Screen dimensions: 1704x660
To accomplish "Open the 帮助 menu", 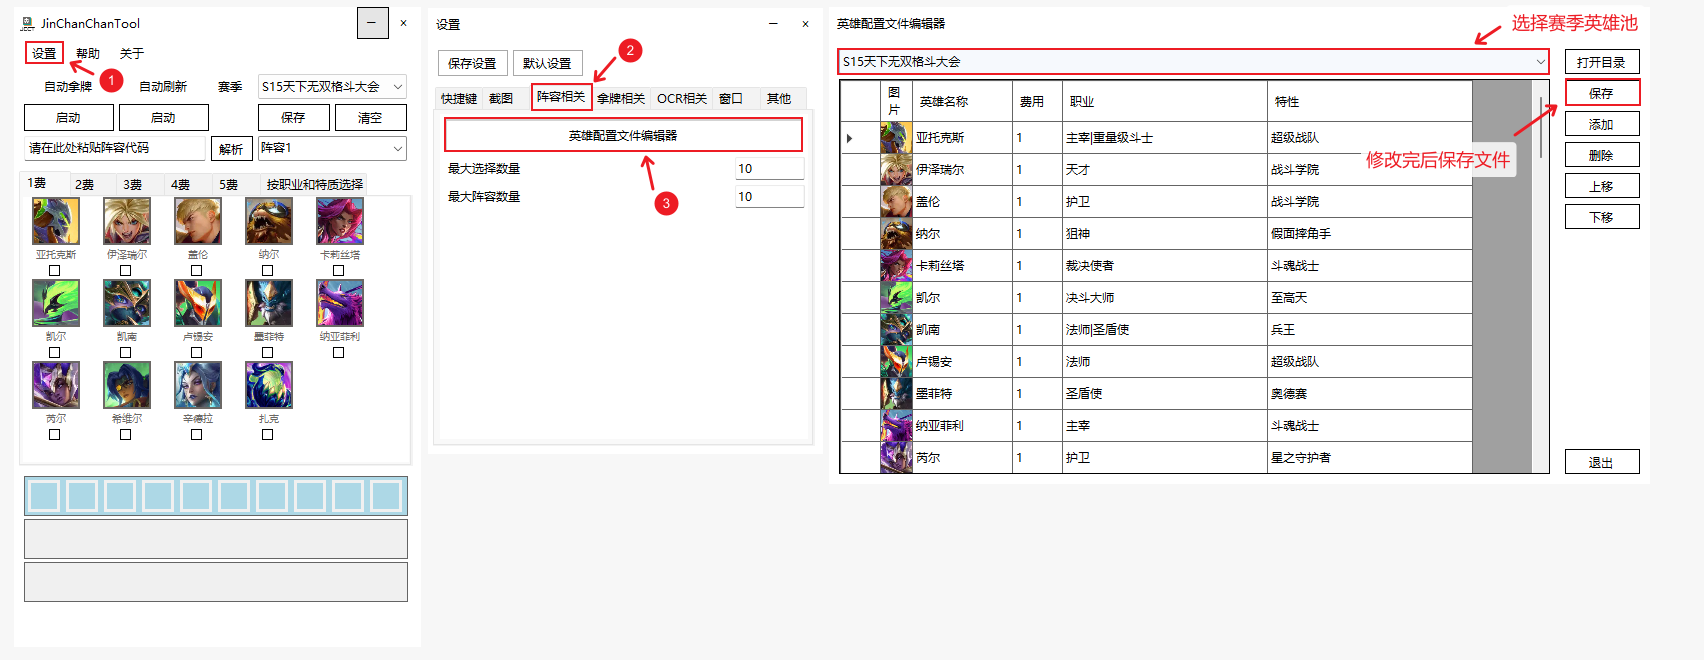I will coord(88,53).
